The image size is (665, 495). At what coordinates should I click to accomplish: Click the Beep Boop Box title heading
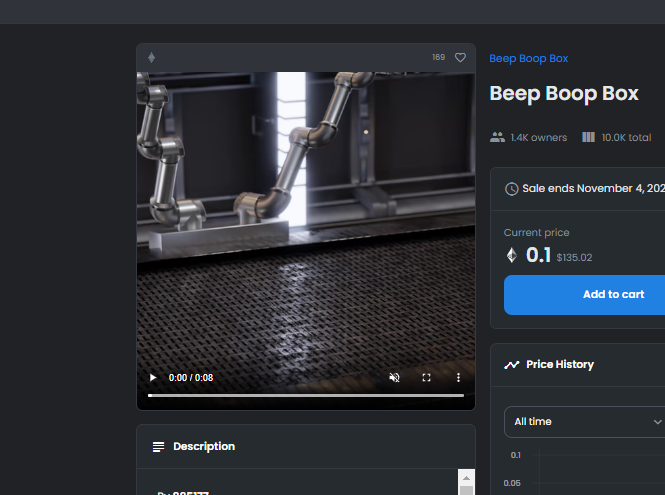(x=564, y=94)
